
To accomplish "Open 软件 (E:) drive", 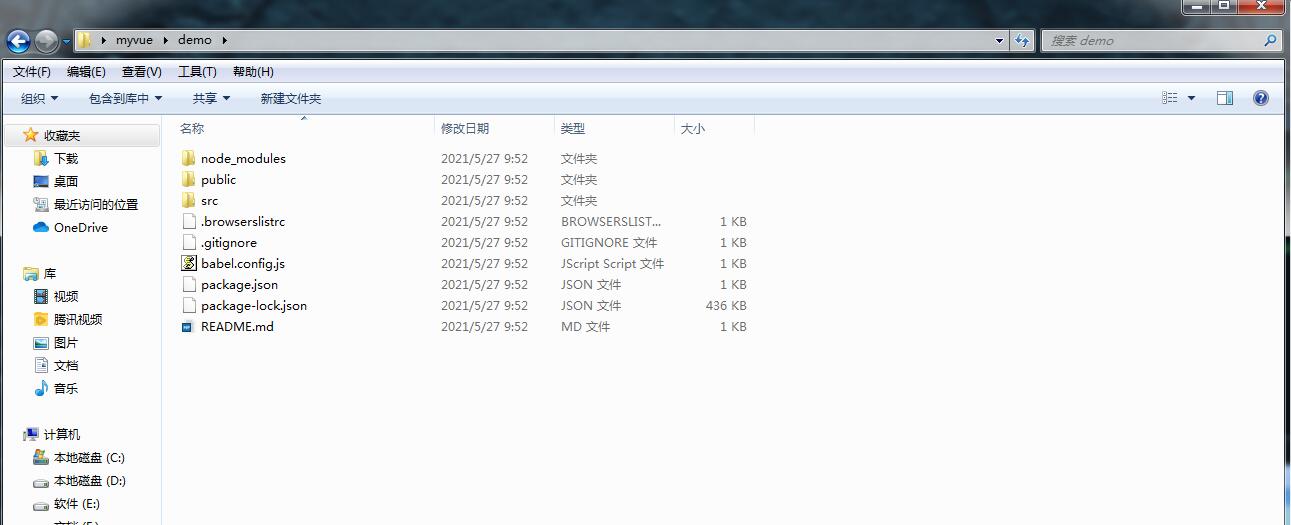I will click(x=77, y=503).
